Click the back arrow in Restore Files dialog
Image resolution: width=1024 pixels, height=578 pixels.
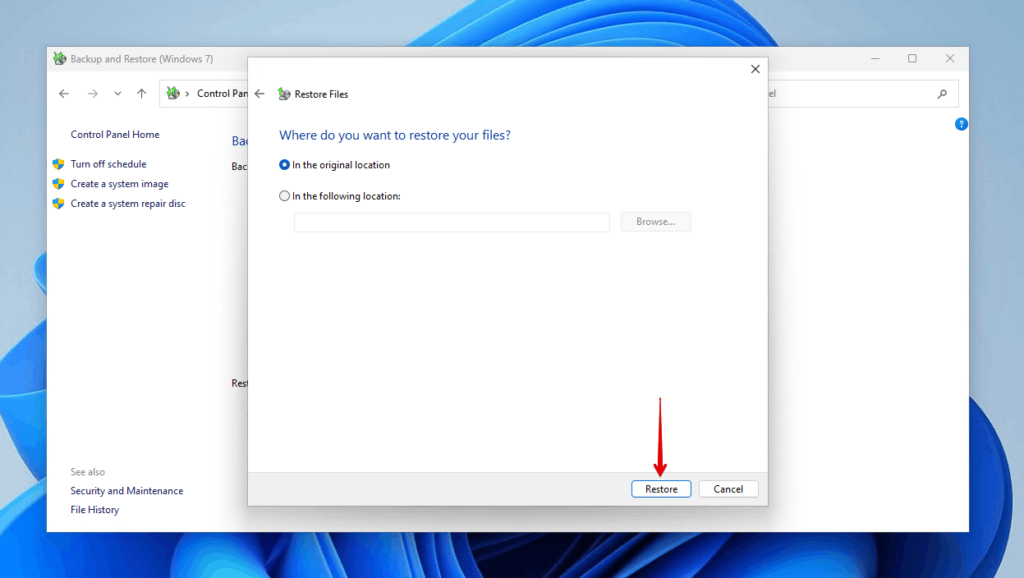click(259, 93)
